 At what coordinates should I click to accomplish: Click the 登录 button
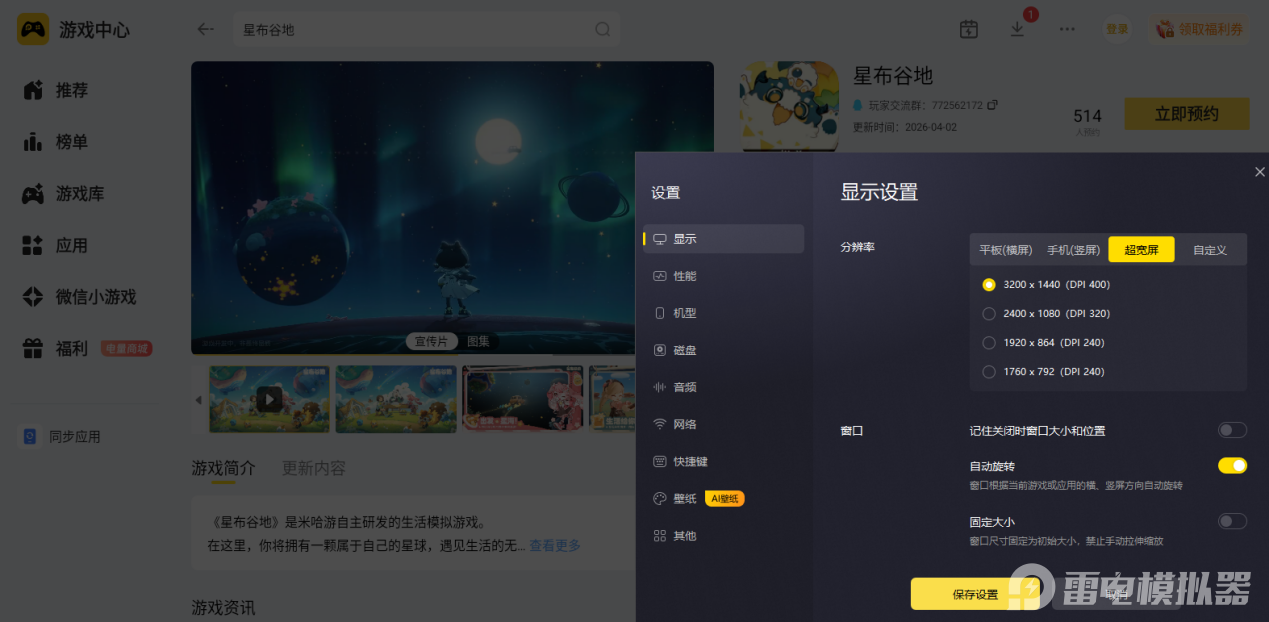(1117, 29)
